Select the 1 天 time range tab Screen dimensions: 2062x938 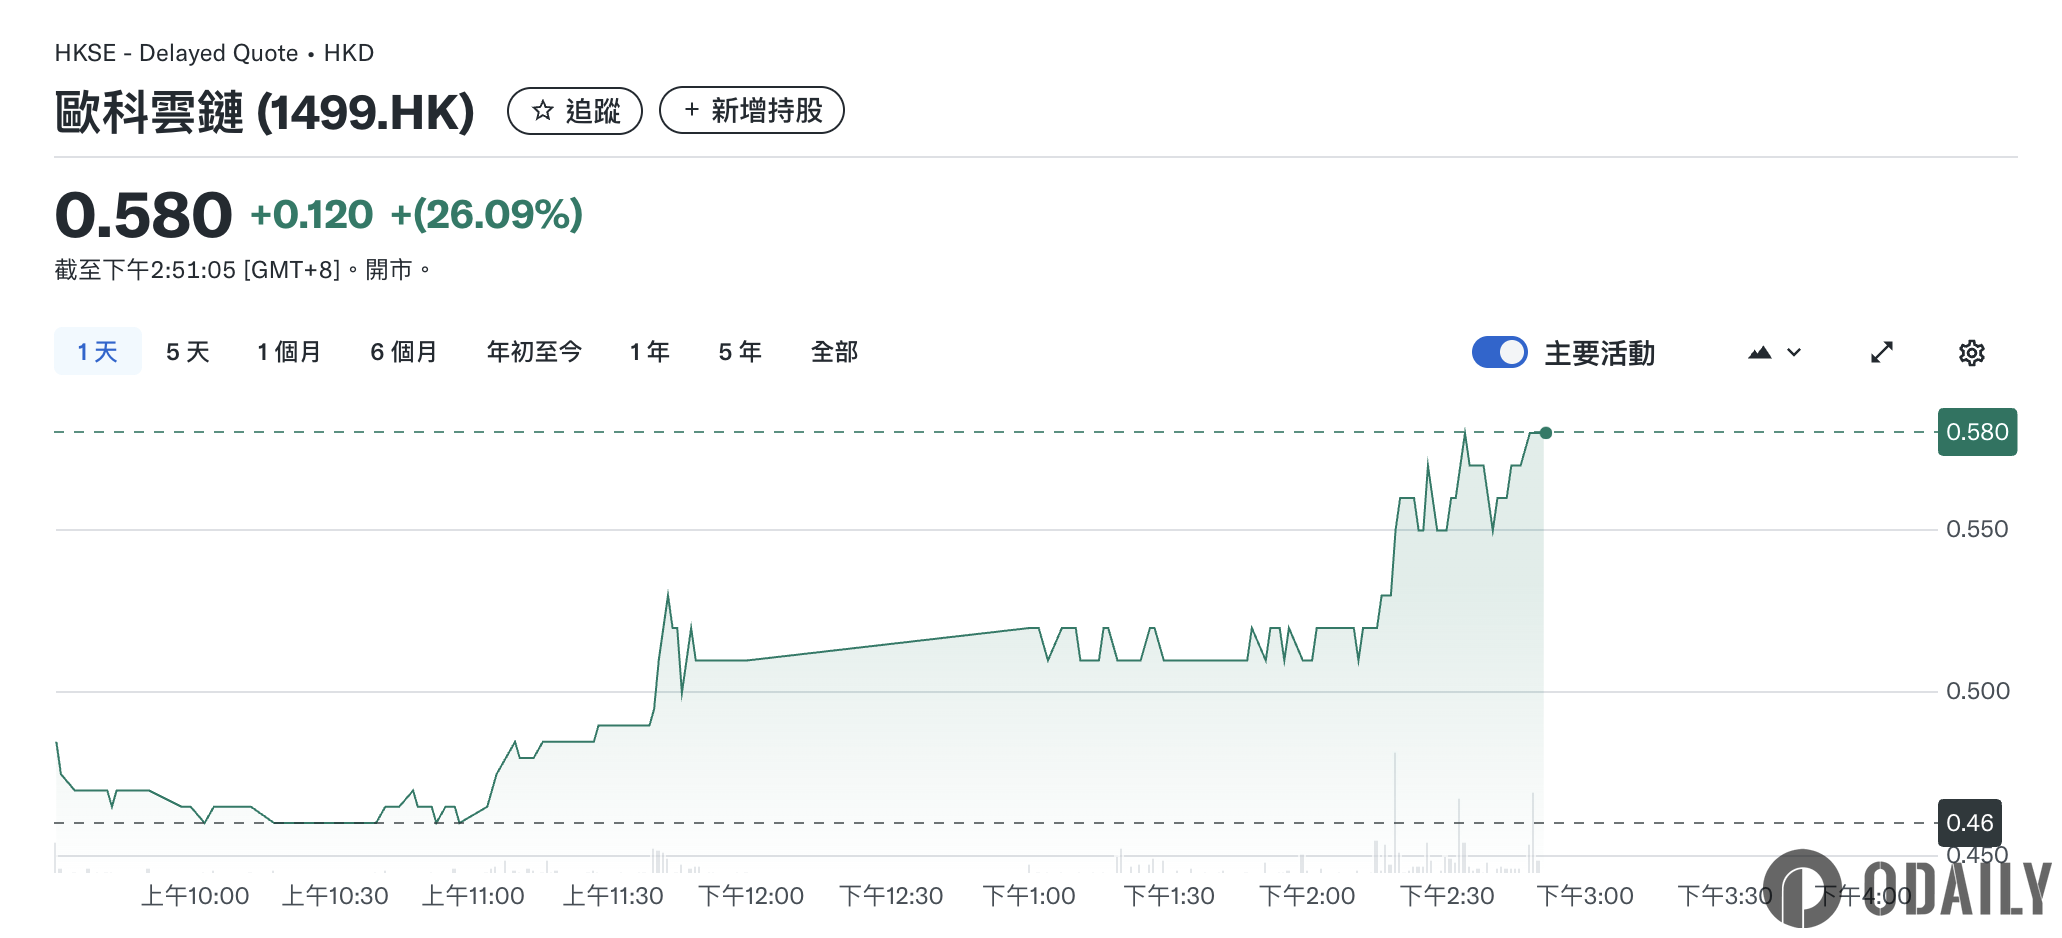(98, 352)
